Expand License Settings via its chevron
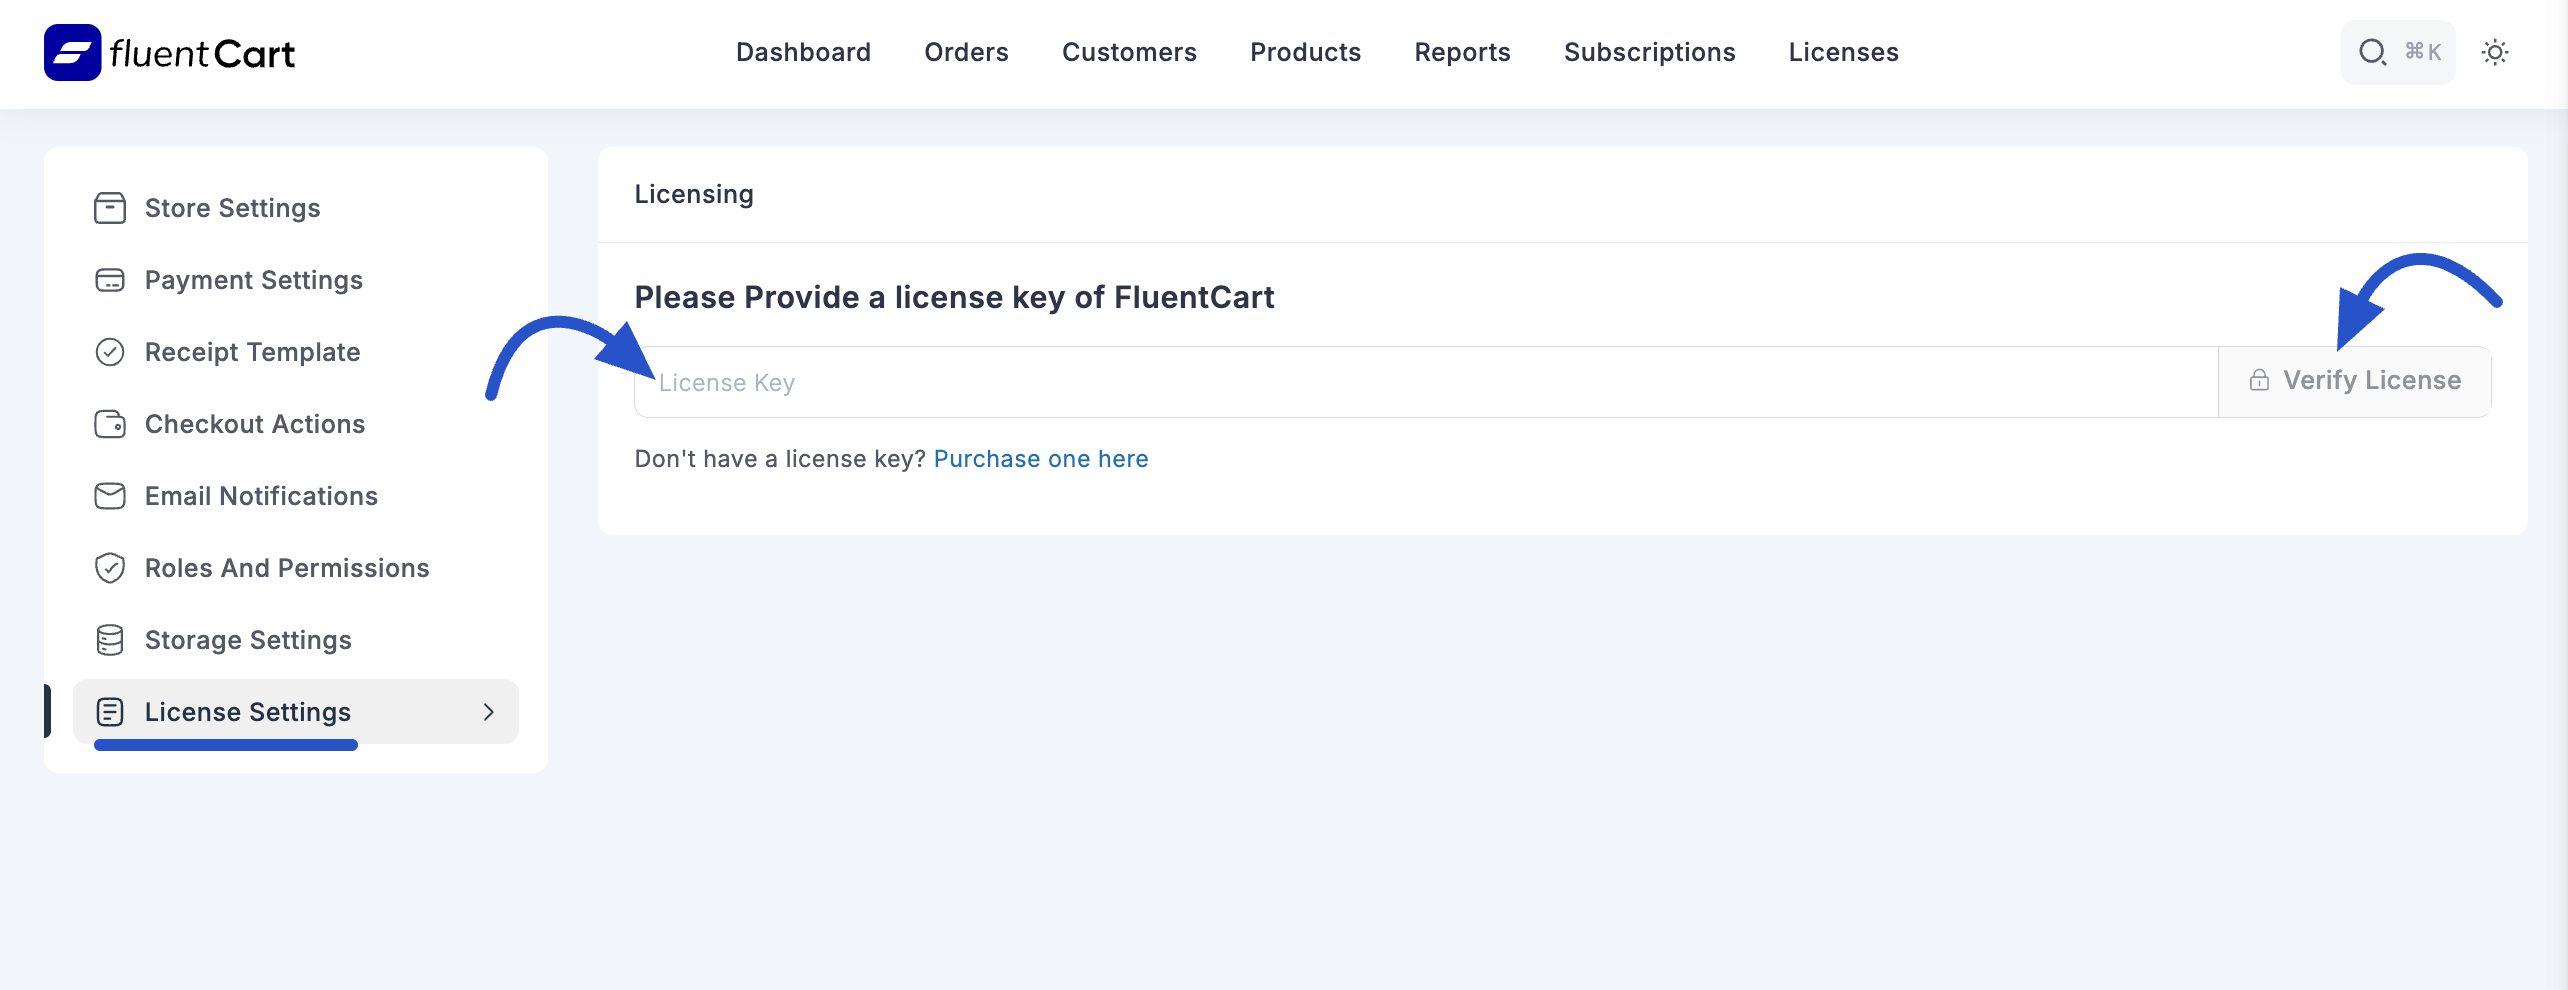 pos(489,712)
